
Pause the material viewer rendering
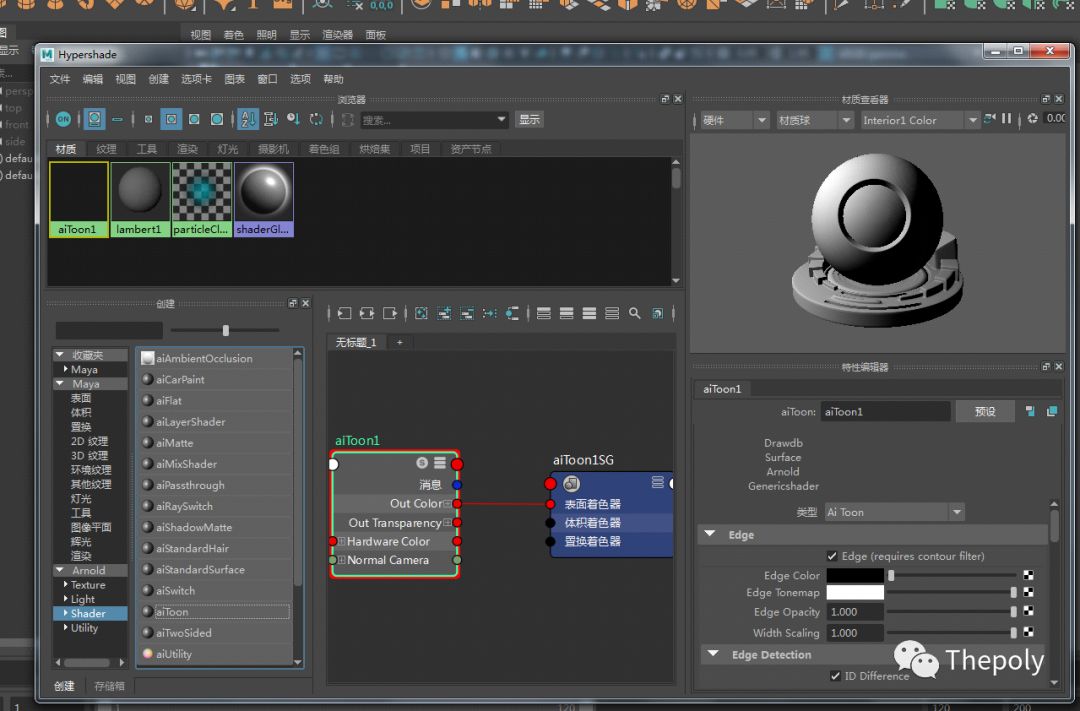click(1007, 119)
